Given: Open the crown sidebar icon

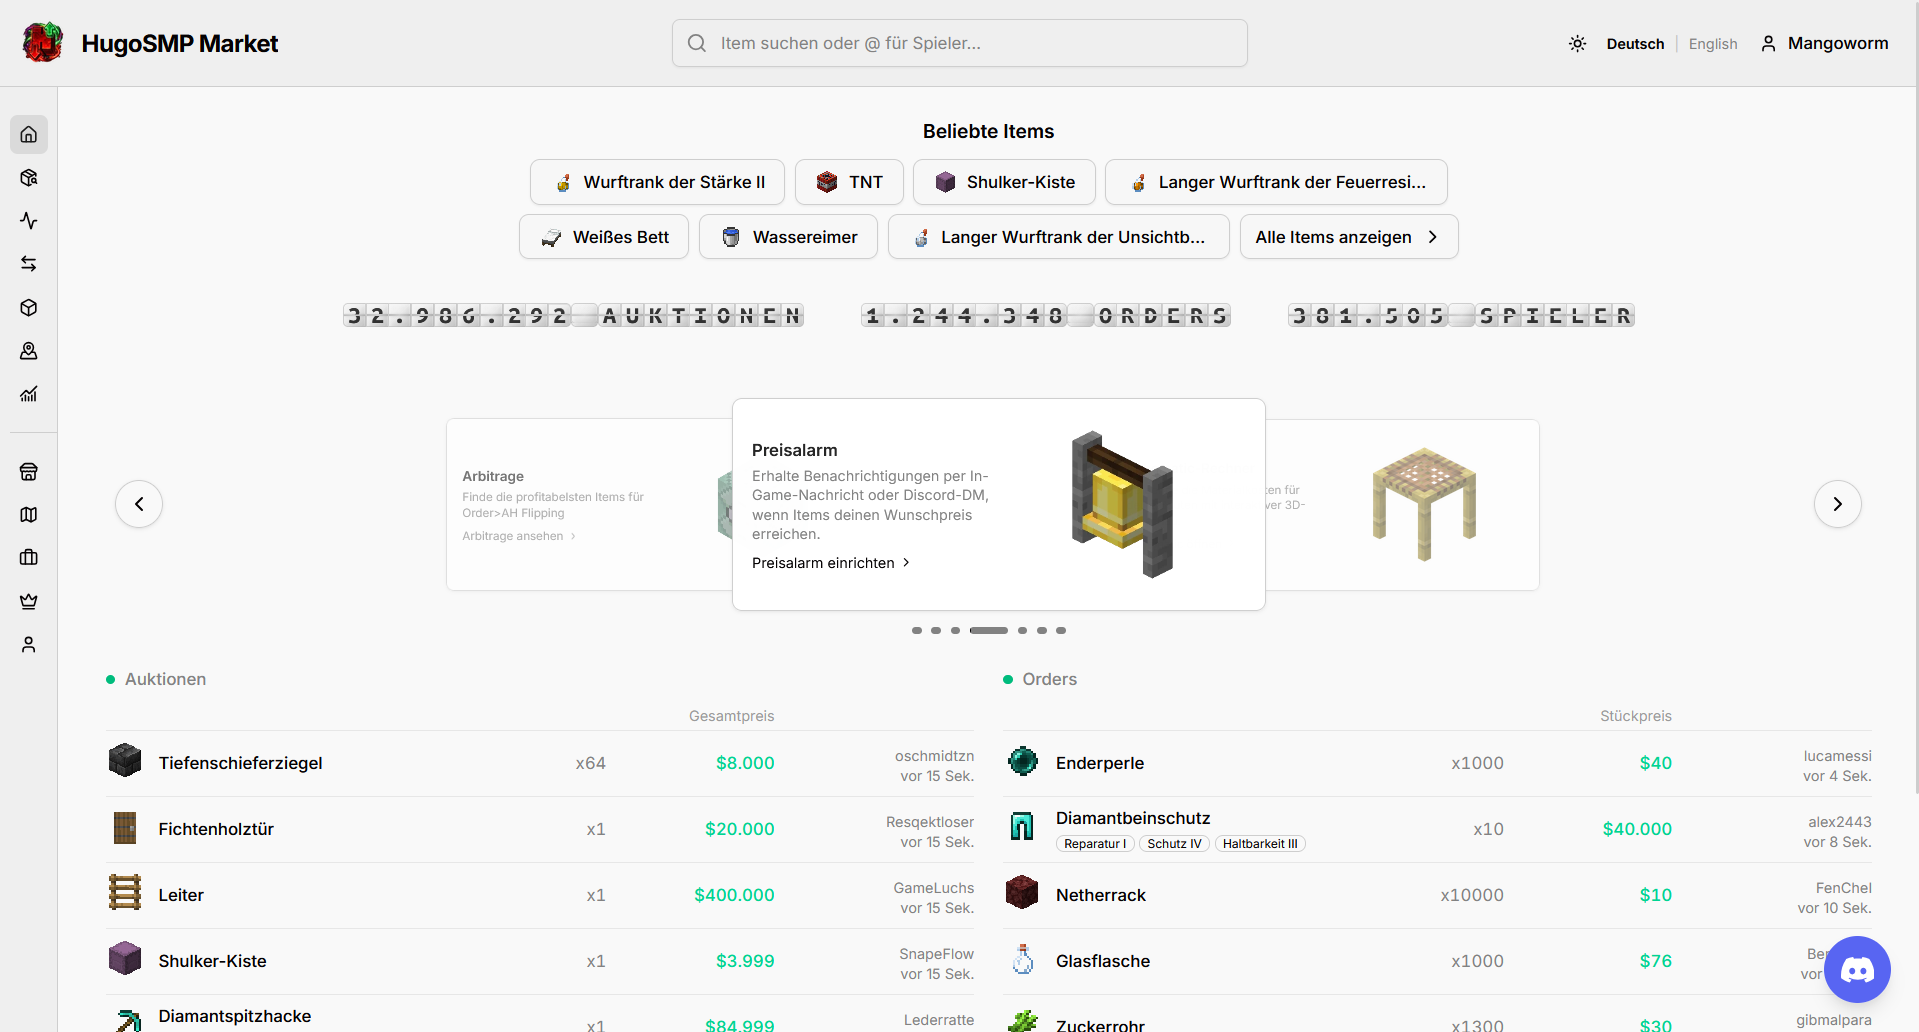Looking at the screenshot, I should [29, 601].
